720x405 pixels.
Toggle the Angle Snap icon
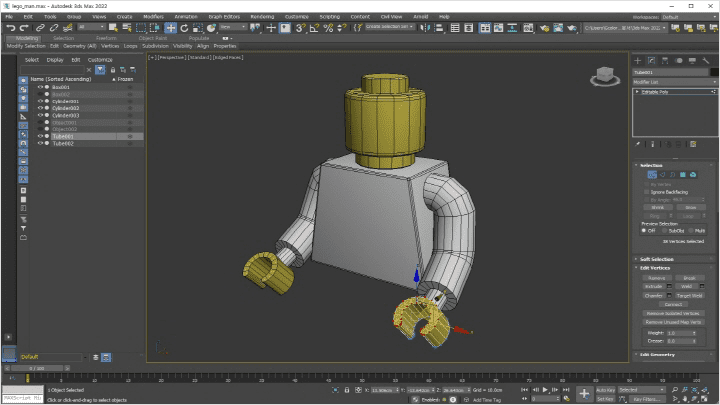coord(315,28)
